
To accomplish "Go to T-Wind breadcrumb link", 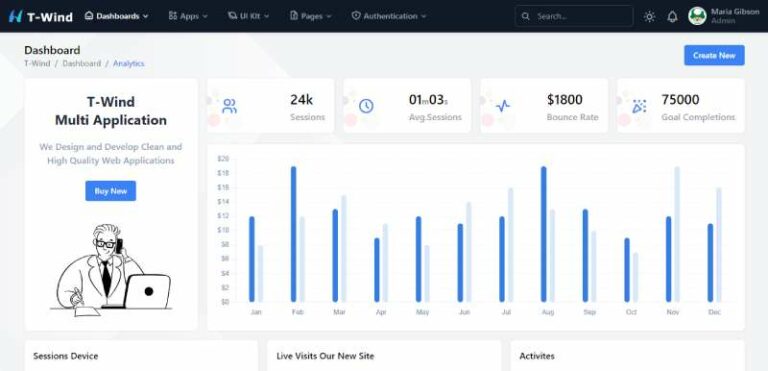I will click(37, 64).
